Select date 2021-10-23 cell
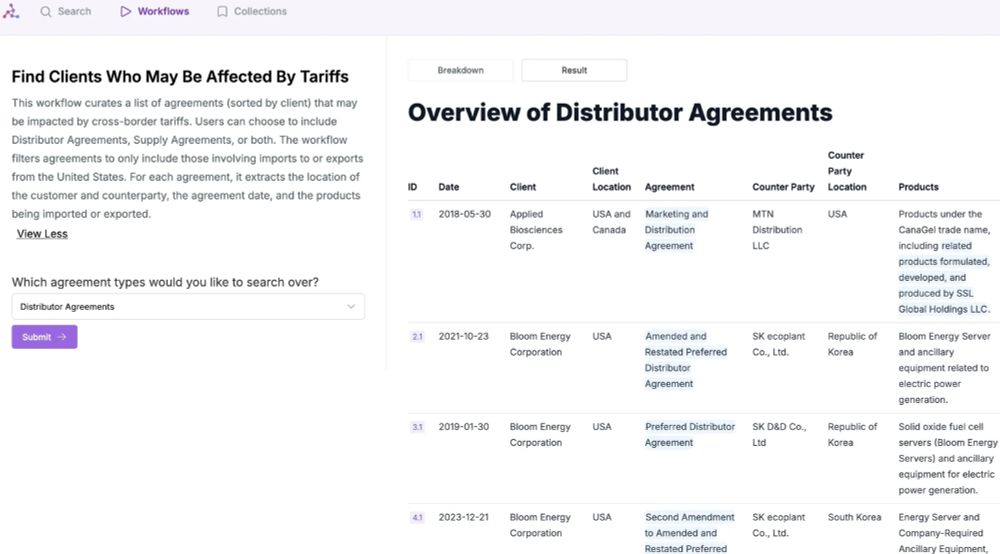 pyautogui.click(x=463, y=337)
